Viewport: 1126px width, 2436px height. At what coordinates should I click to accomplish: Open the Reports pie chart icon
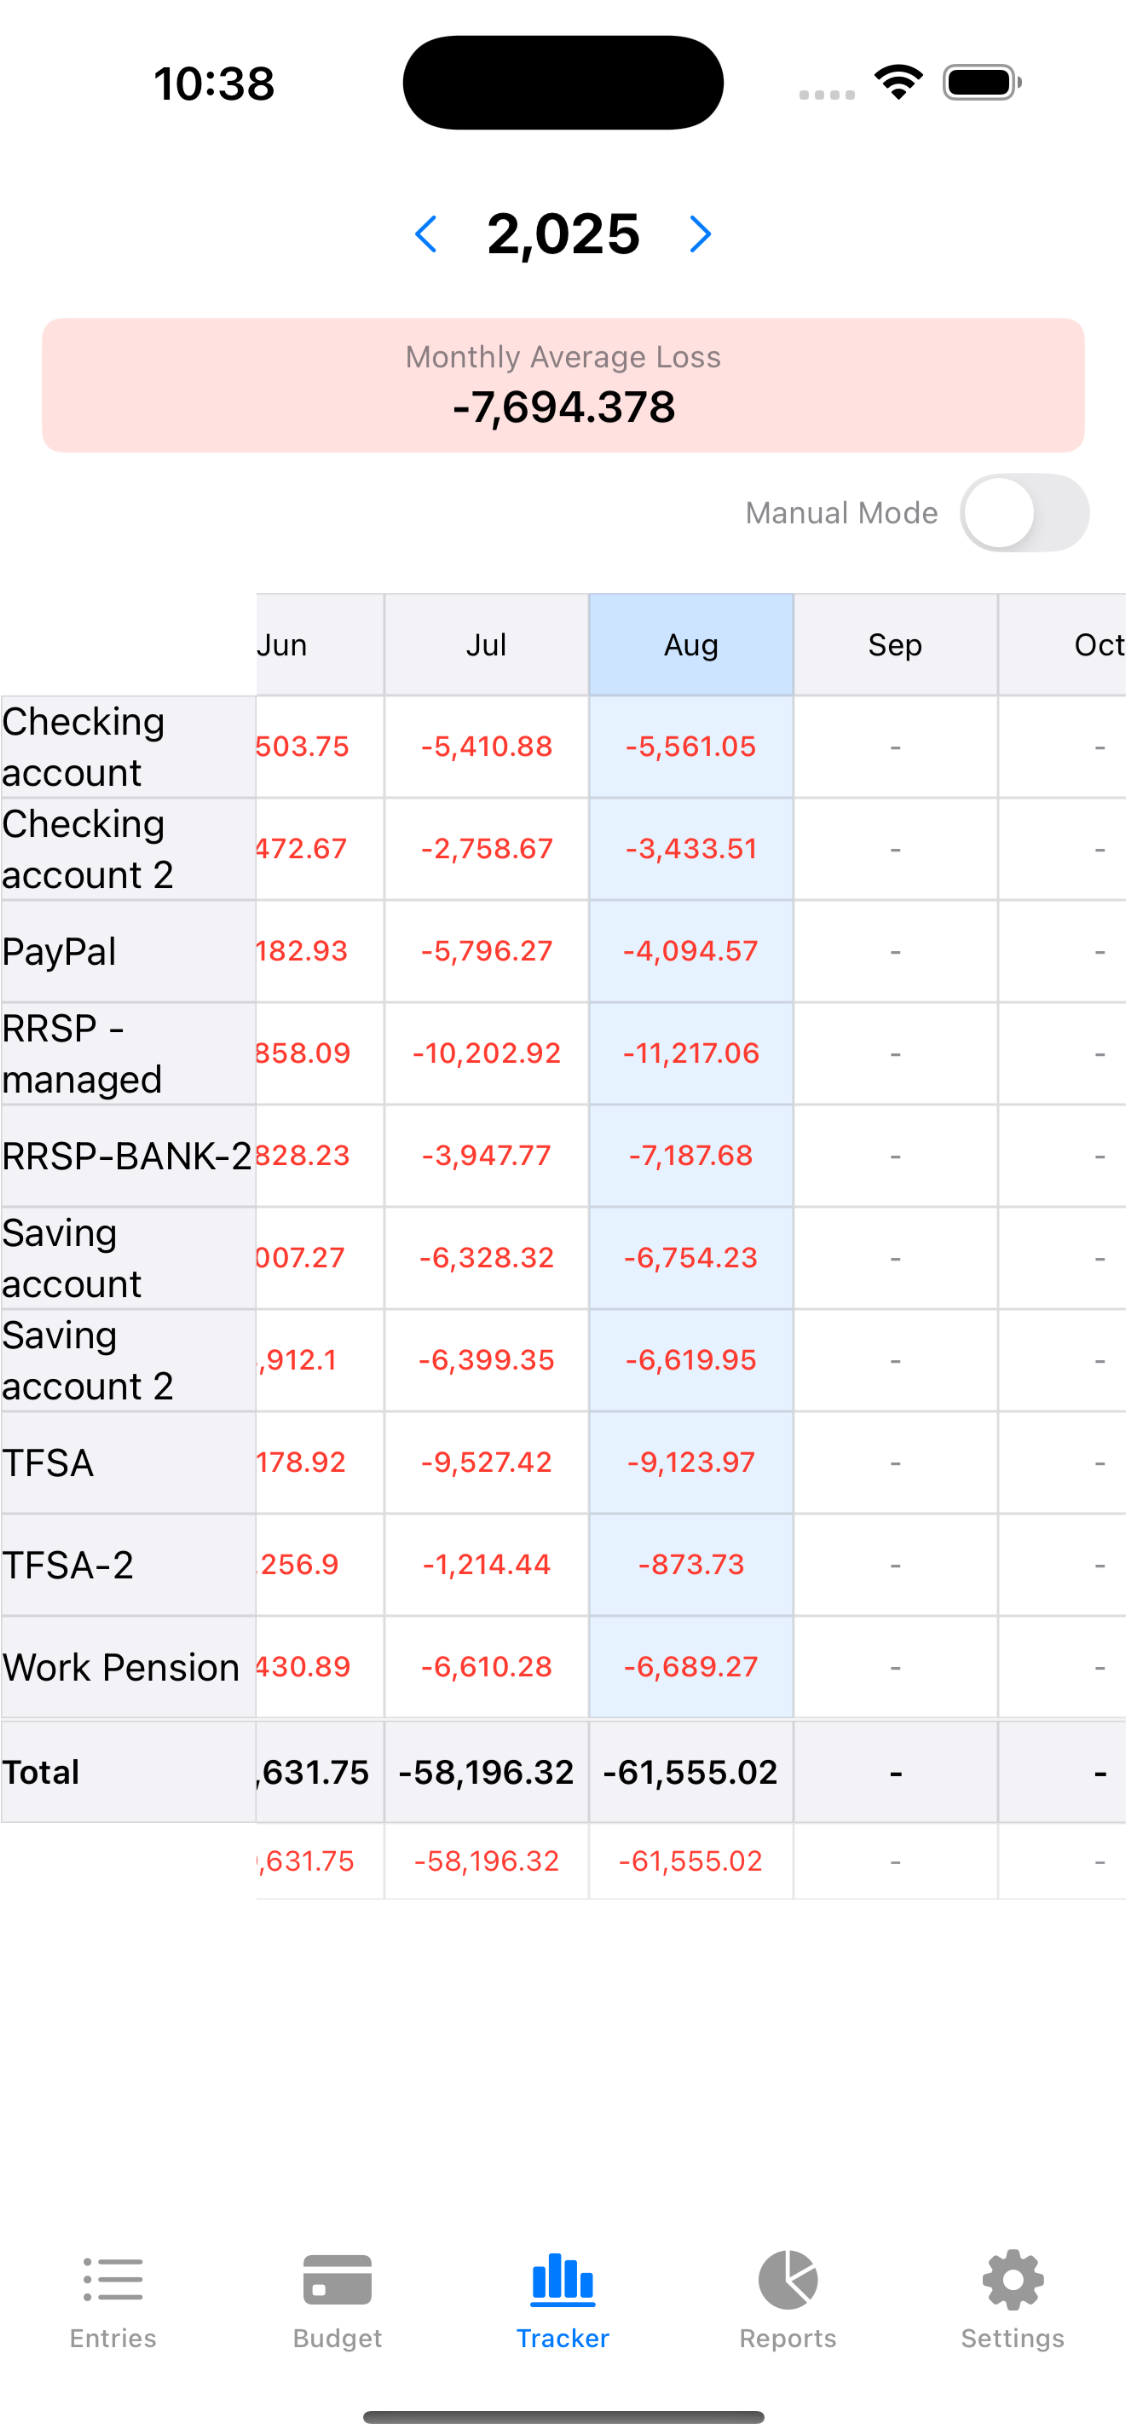[x=788, y=2280]
